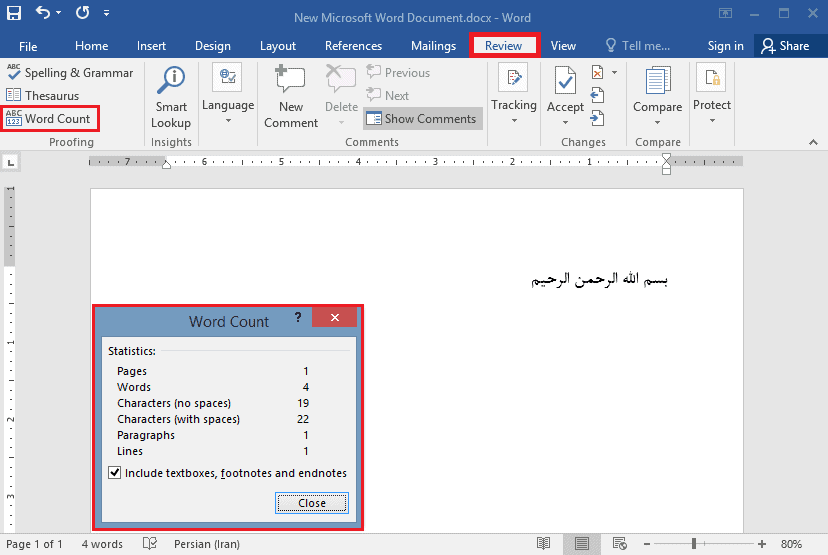Screen dimensions: 828x555
Task: Click the zoom in plus button
Action: (761, 544)
